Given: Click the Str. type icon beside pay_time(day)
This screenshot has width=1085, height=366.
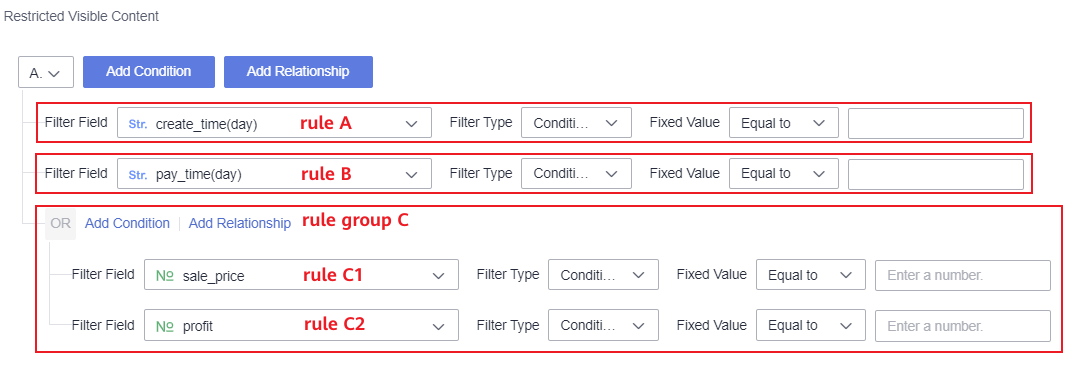Looking at the screenshot, I should pyautogui.click(x=138, y=175).
